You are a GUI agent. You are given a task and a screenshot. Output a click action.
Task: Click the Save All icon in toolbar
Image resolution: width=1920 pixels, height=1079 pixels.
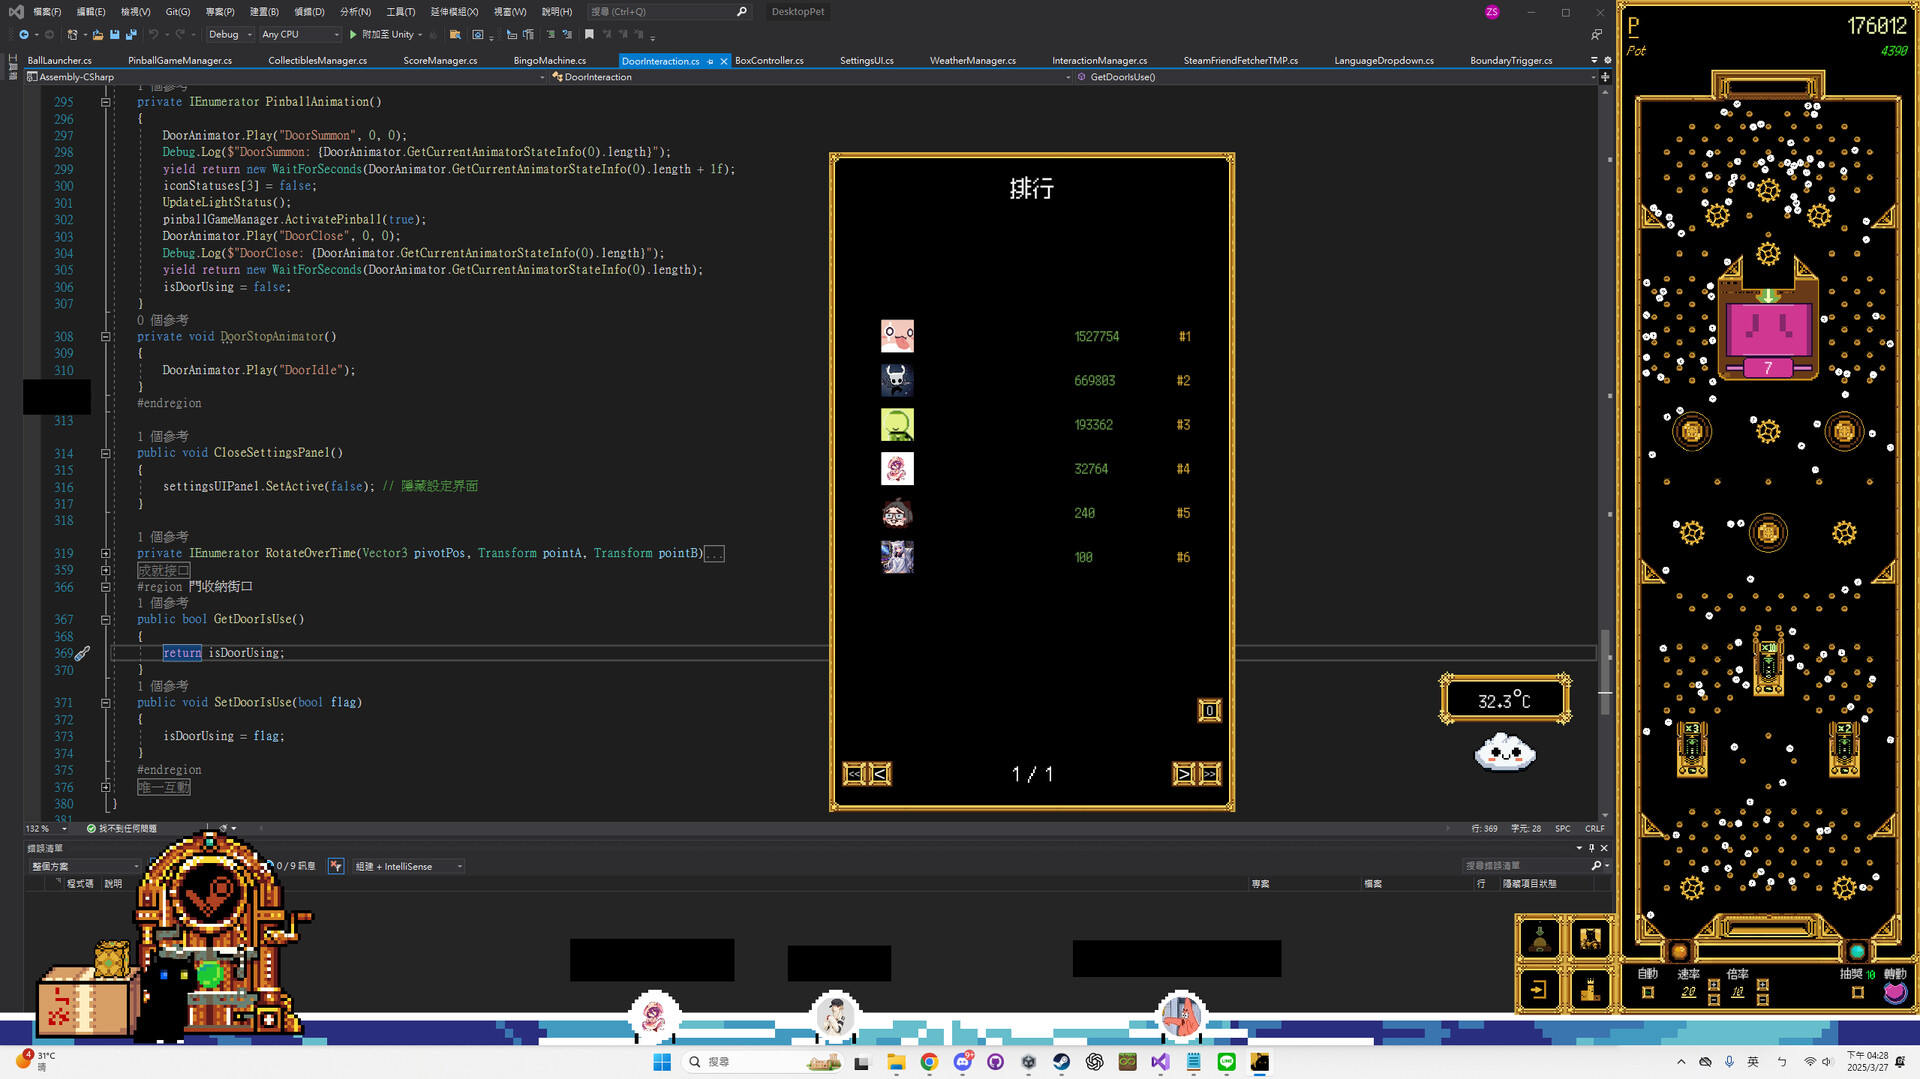pos(131,35)
